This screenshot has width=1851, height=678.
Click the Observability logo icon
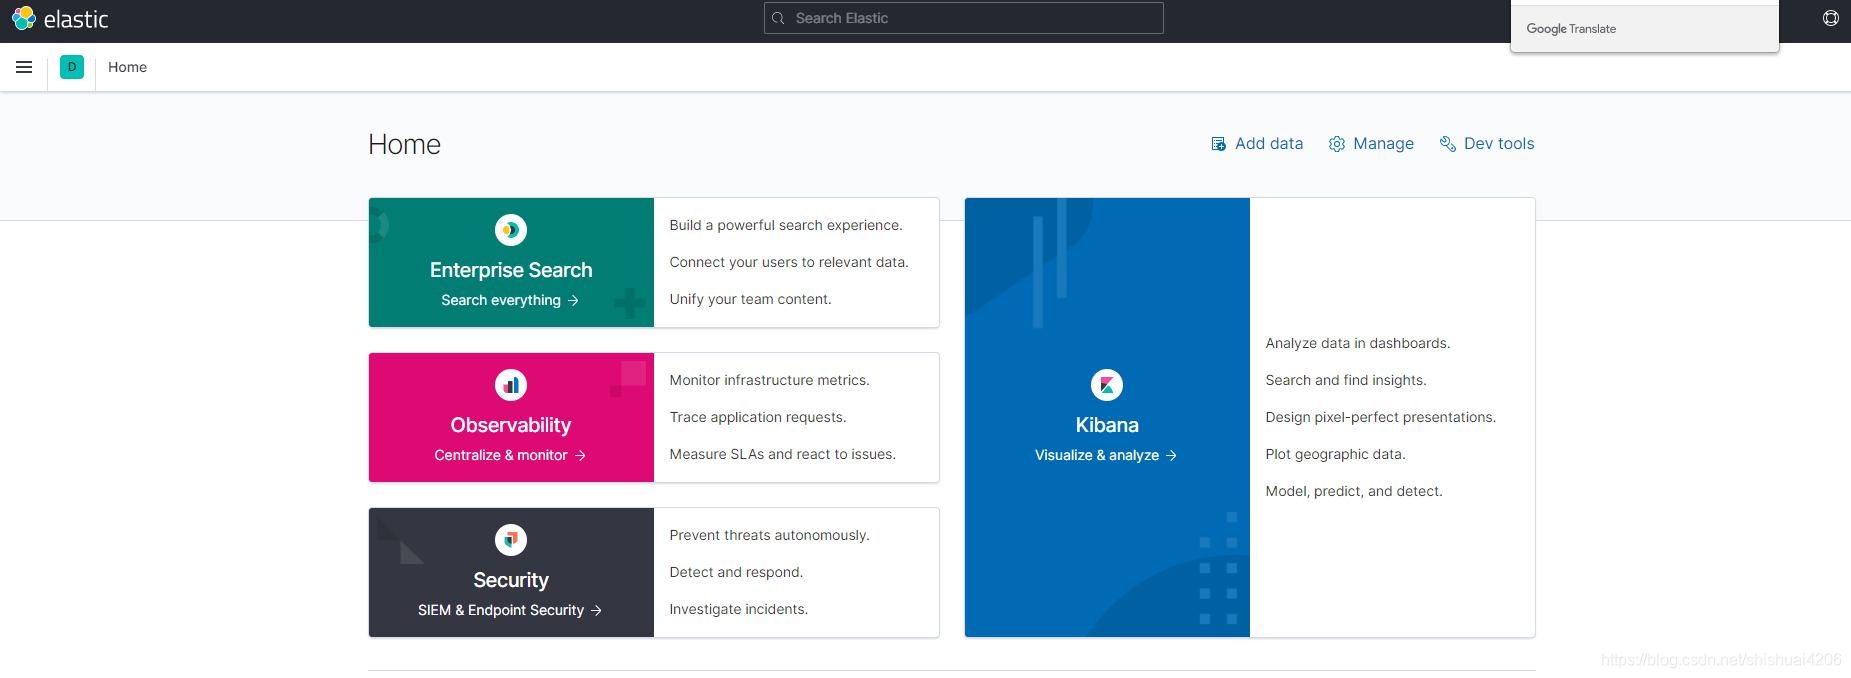511,385
